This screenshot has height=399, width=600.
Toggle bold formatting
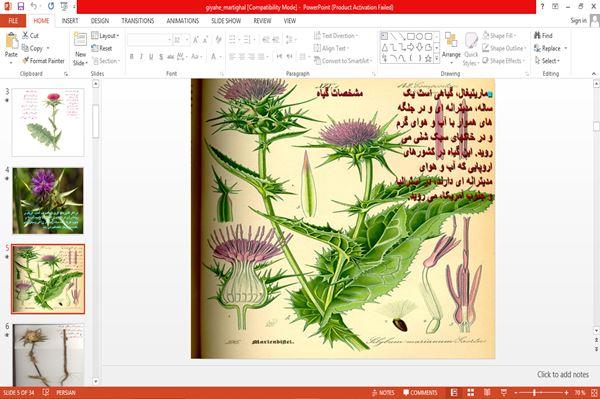point(131,57)
